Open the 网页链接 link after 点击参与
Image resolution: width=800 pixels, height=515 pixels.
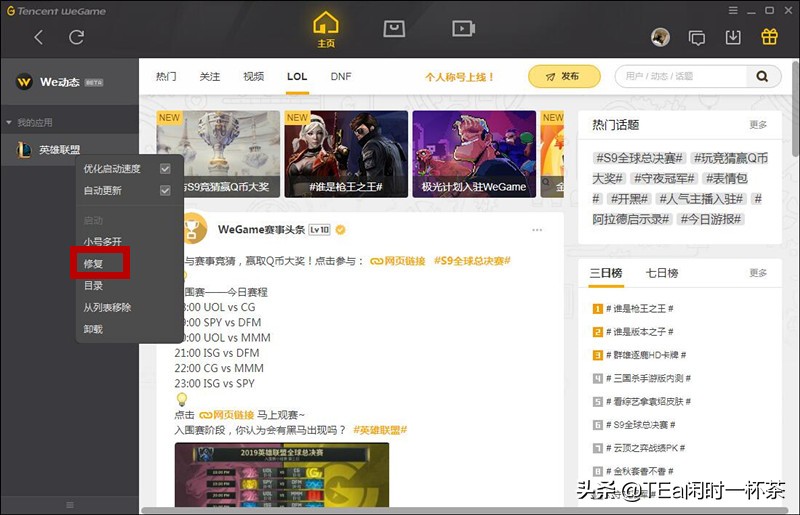tap(397, 261)
